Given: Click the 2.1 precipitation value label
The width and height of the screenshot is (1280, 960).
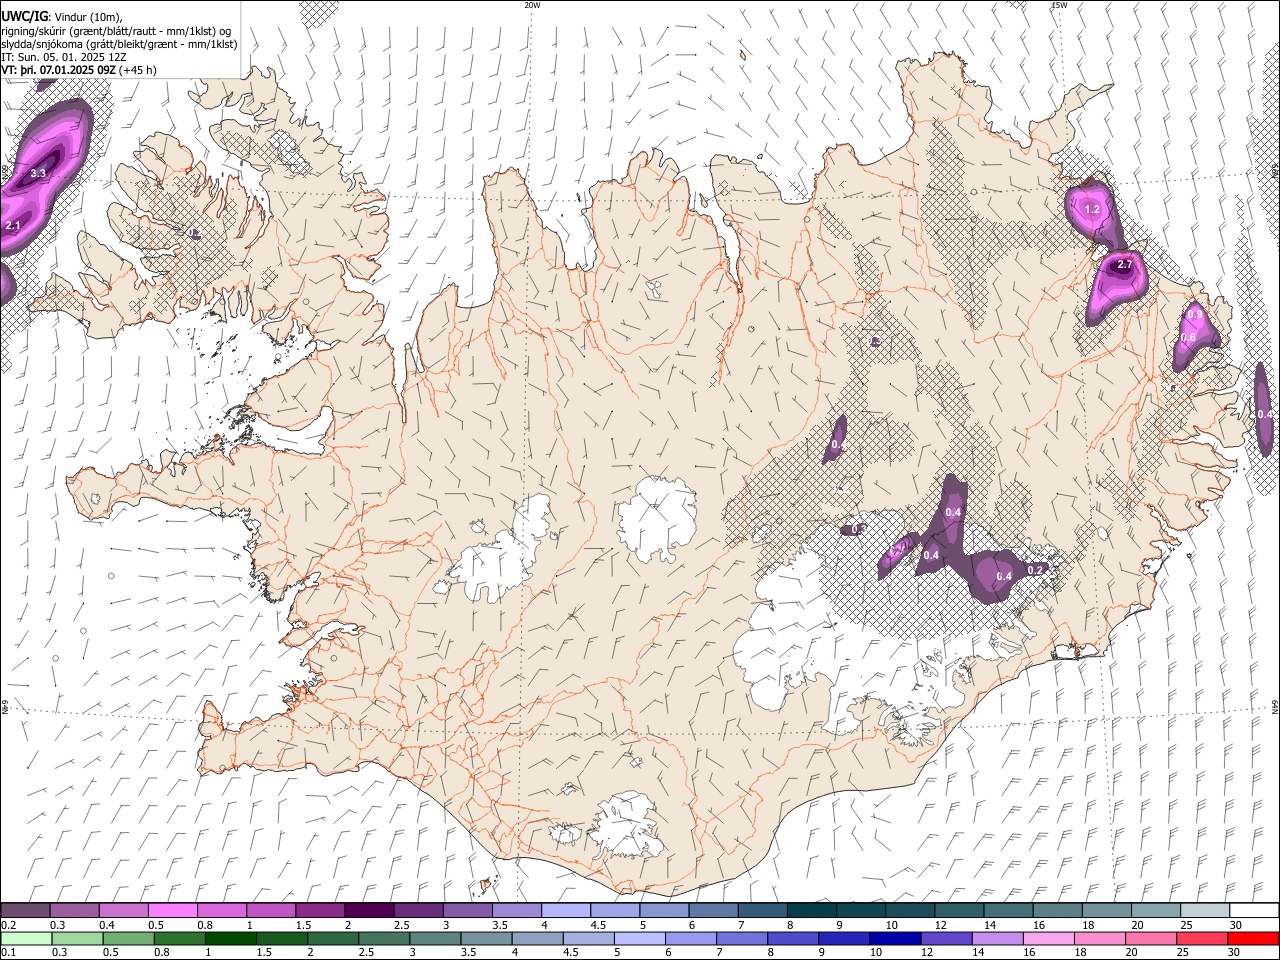Looking at the screenshot, I should pos(13,226).
